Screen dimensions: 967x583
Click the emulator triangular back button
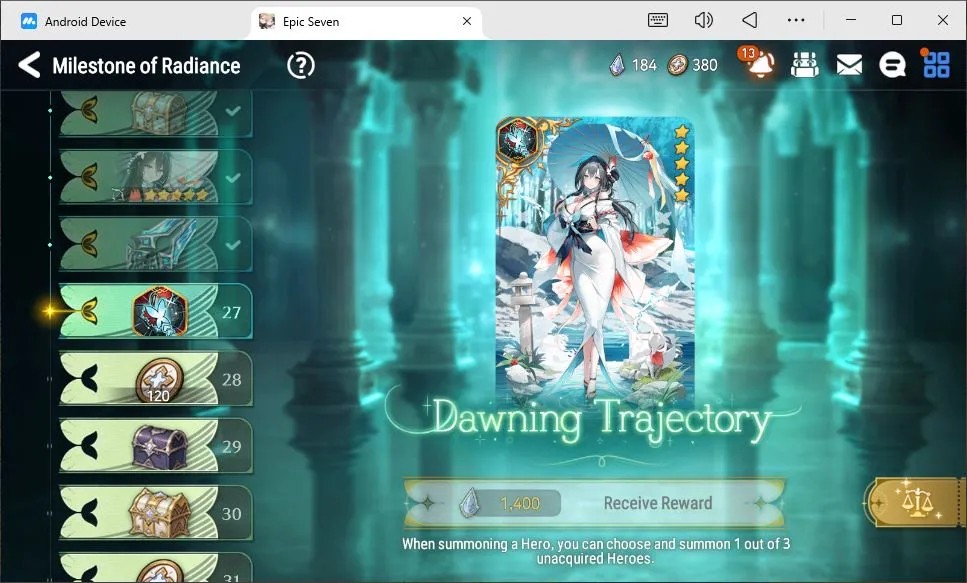pyautogui.click(x=749, y=20)
